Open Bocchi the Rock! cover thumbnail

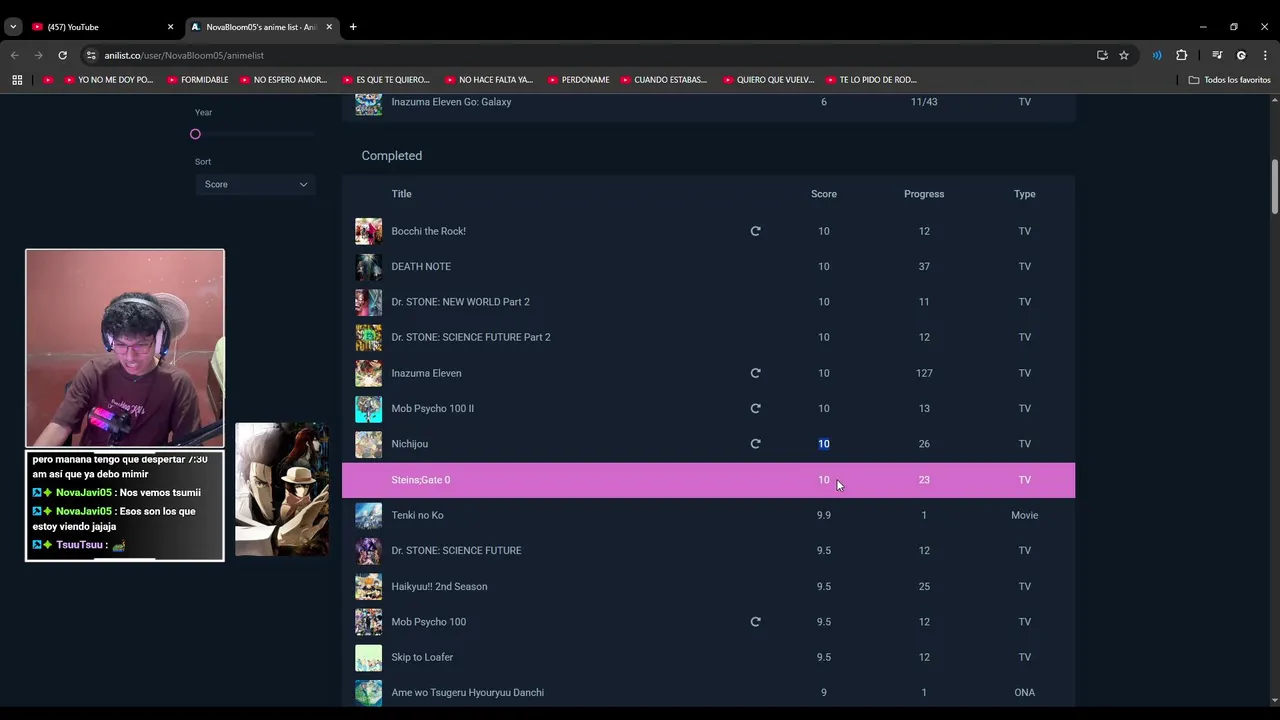(x=368, y=231)
